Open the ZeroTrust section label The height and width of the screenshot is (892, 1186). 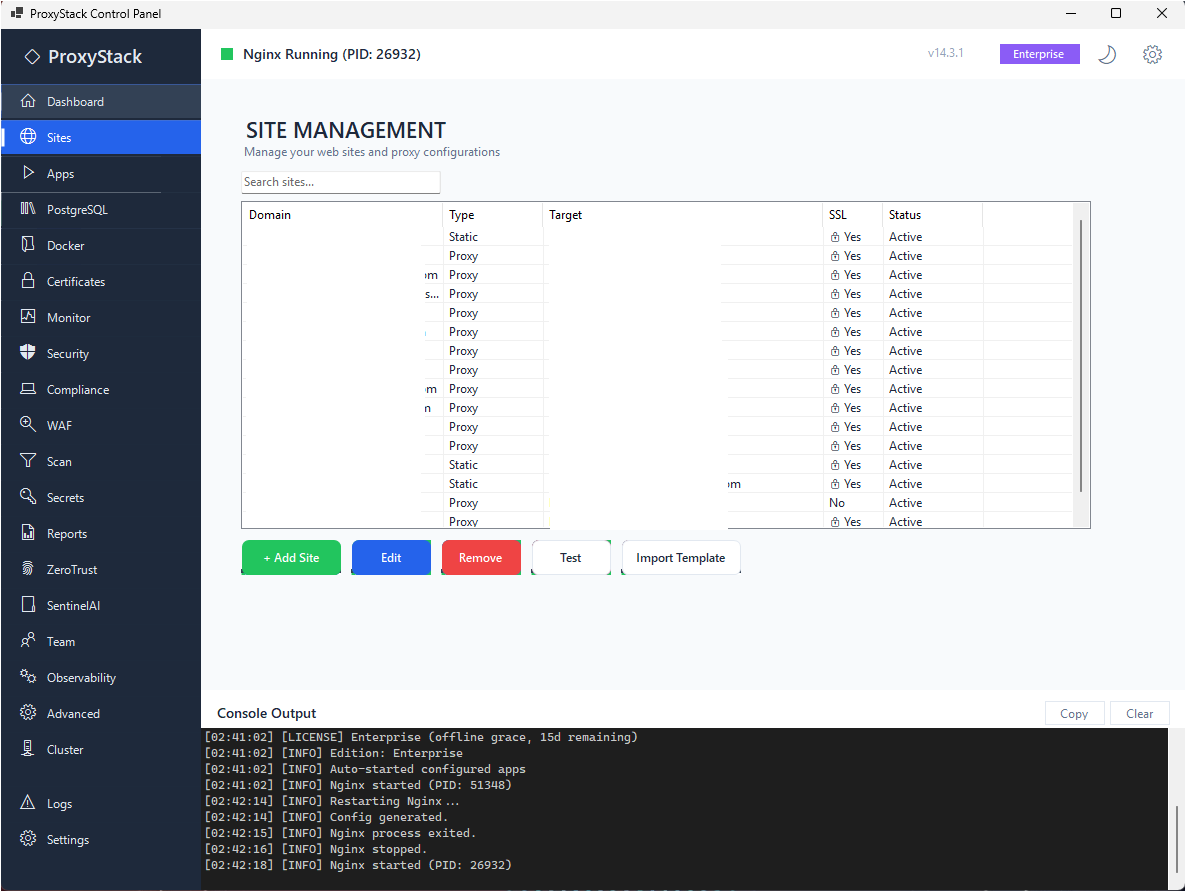click(72, 570)
